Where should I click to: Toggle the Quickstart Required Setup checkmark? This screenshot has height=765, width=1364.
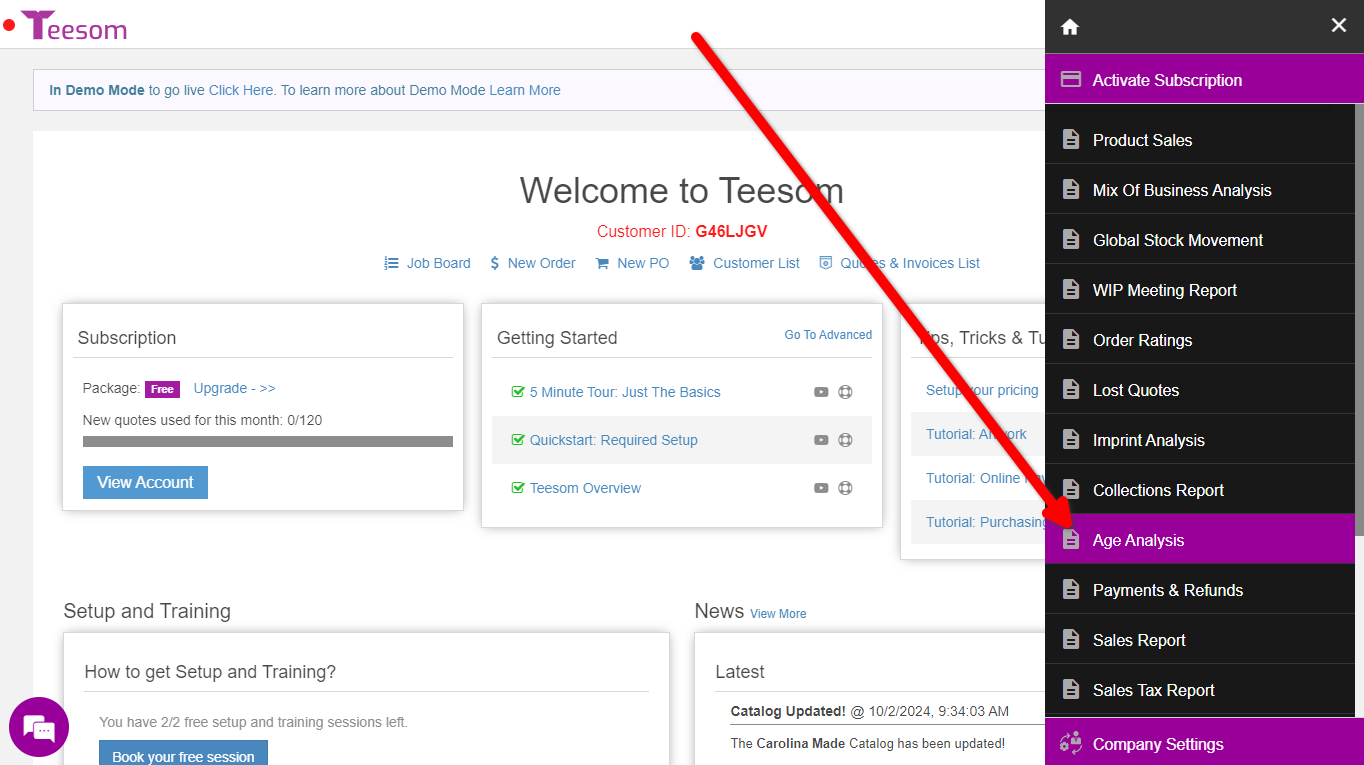(x=518, y=440)
